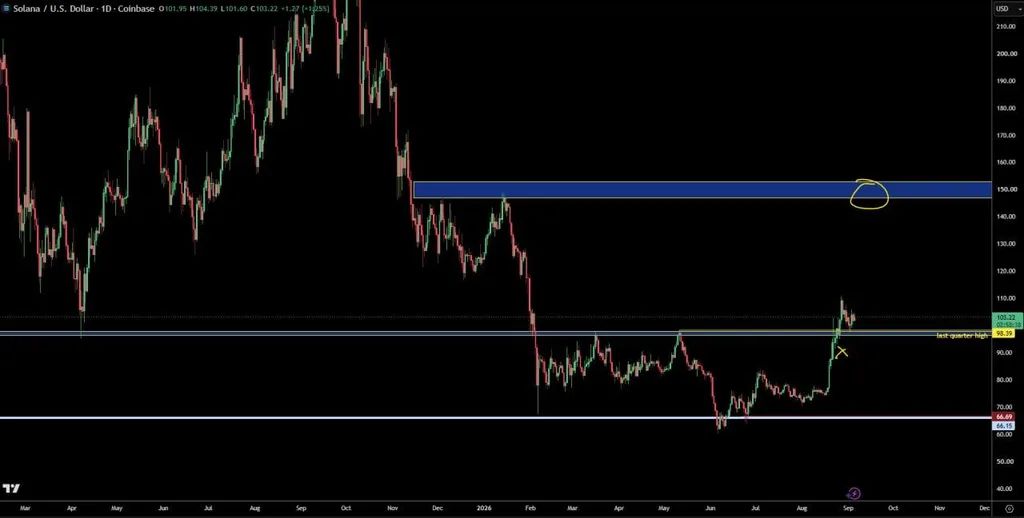Click the TradingView logo

pyautogui.click(x=11, y=489)
